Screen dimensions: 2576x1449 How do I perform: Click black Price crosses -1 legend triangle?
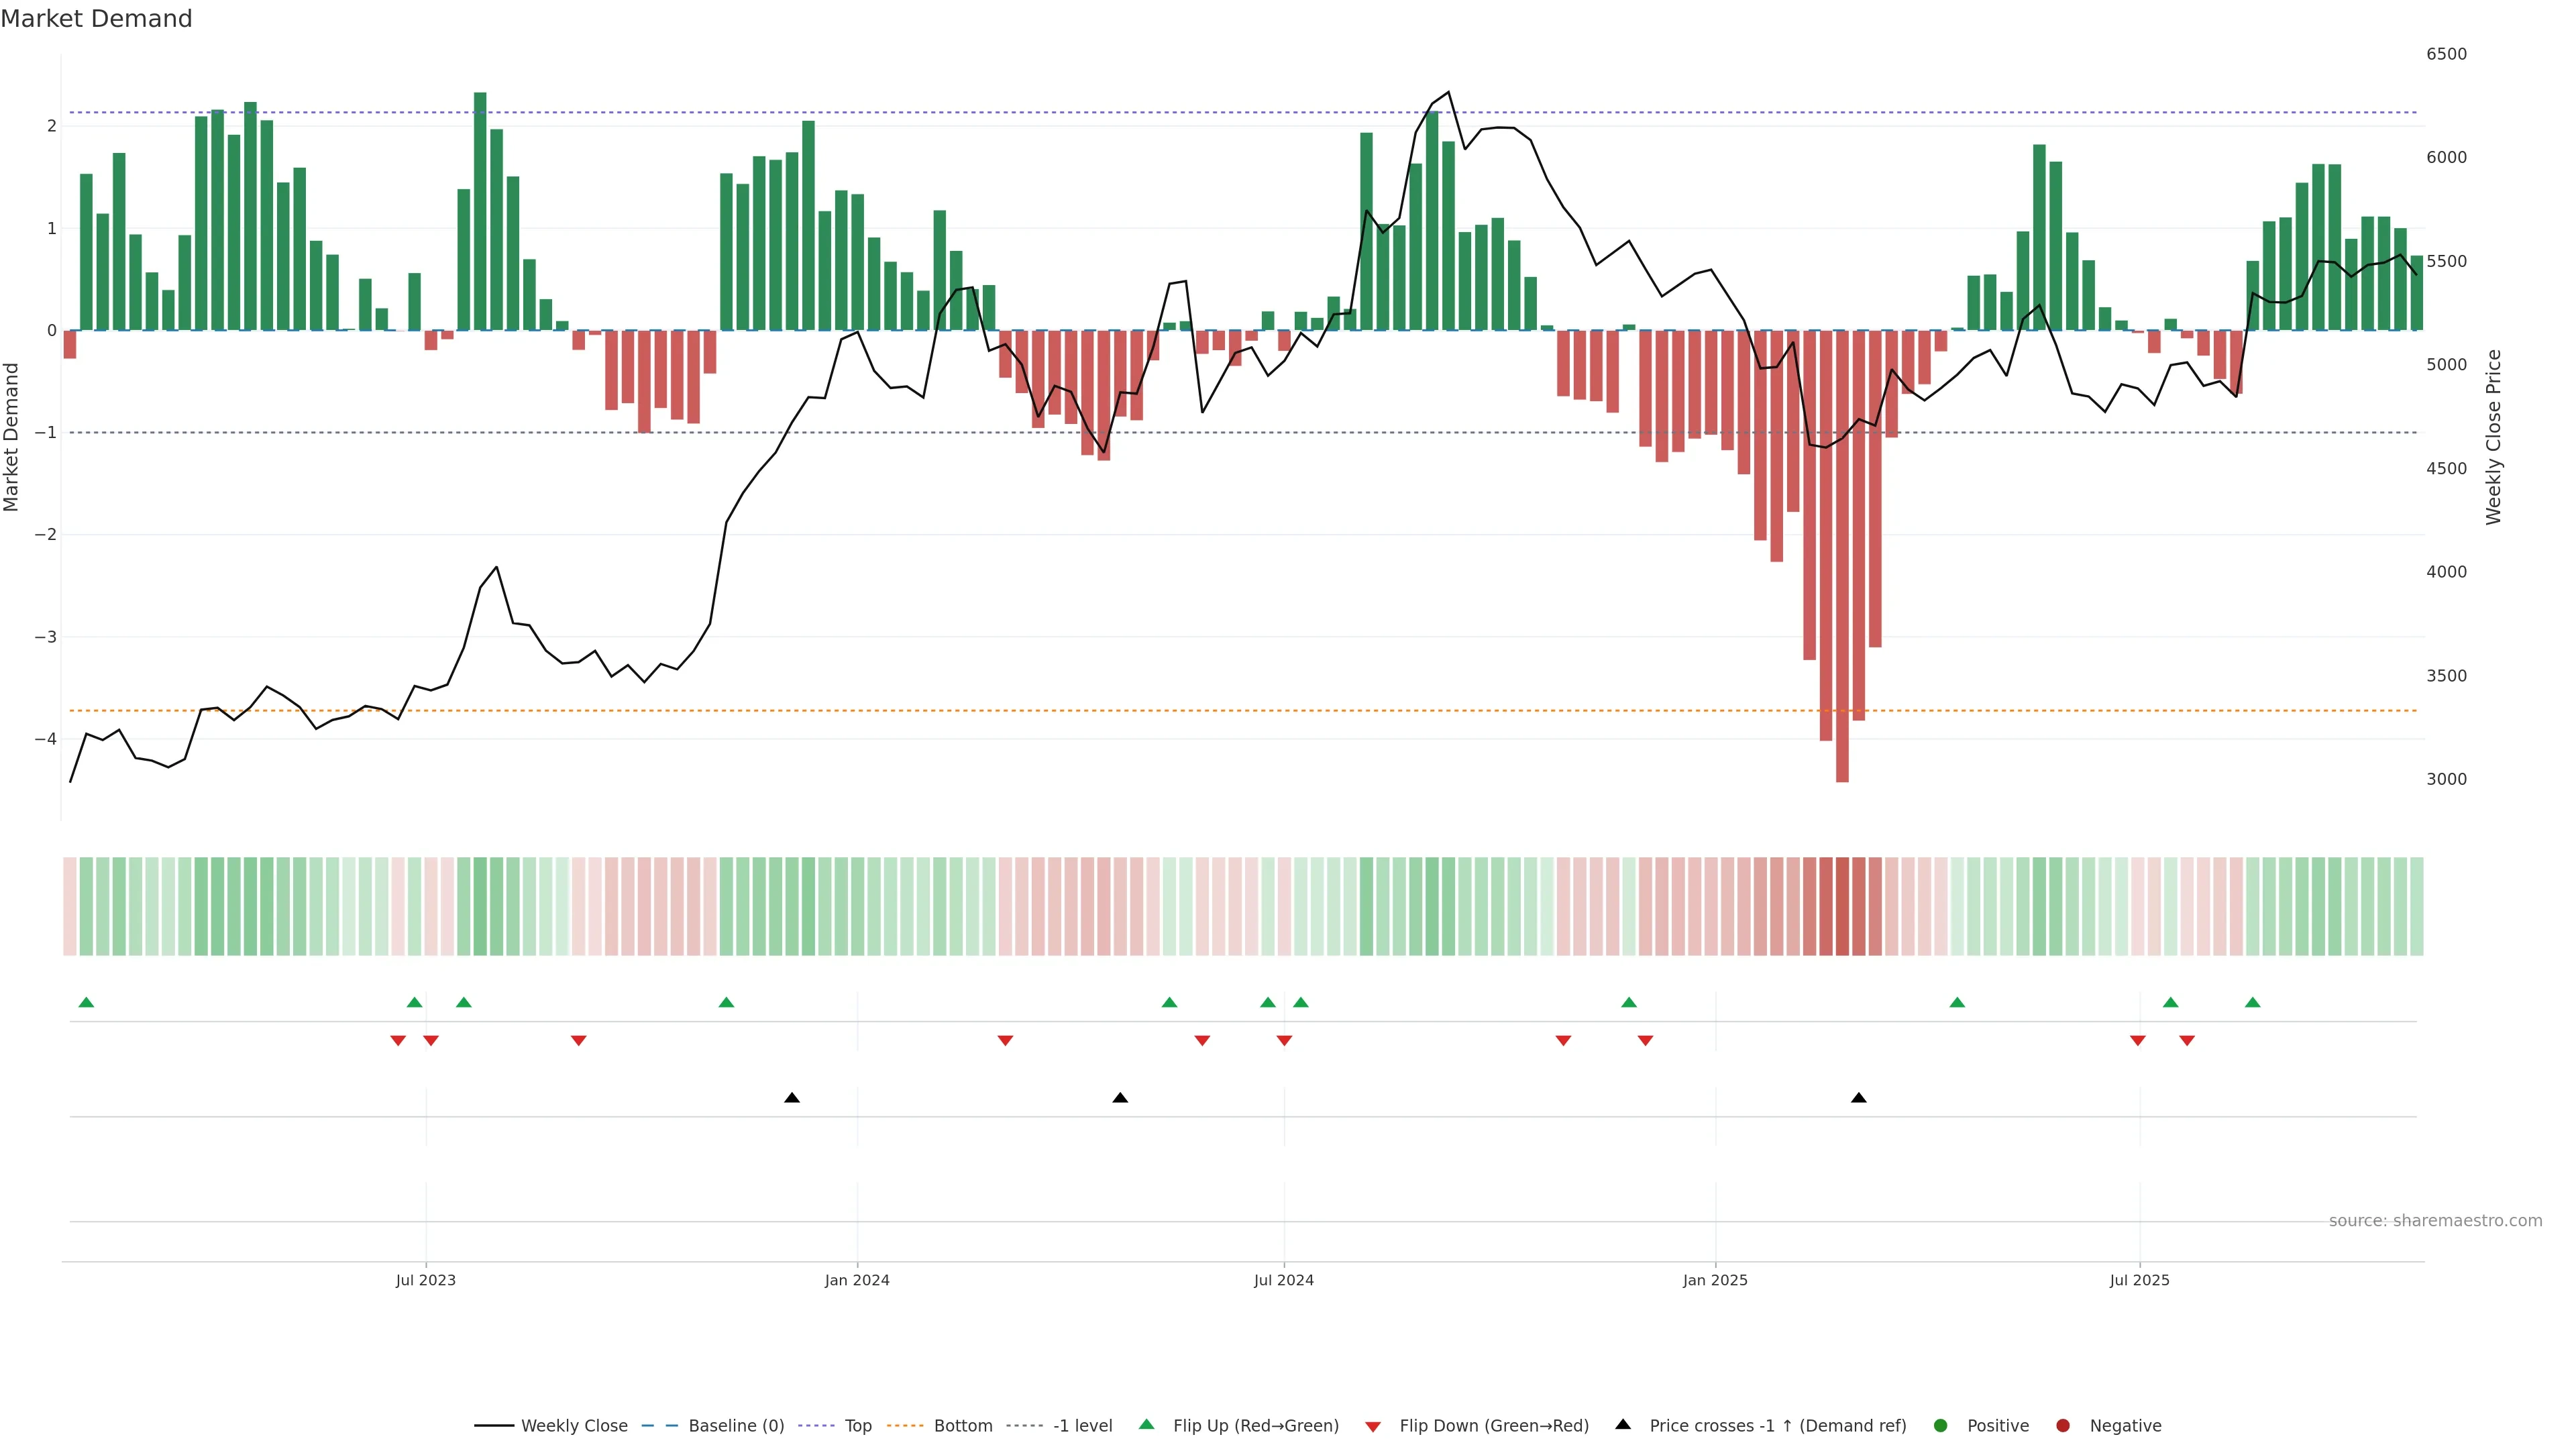(1623, 1424)
